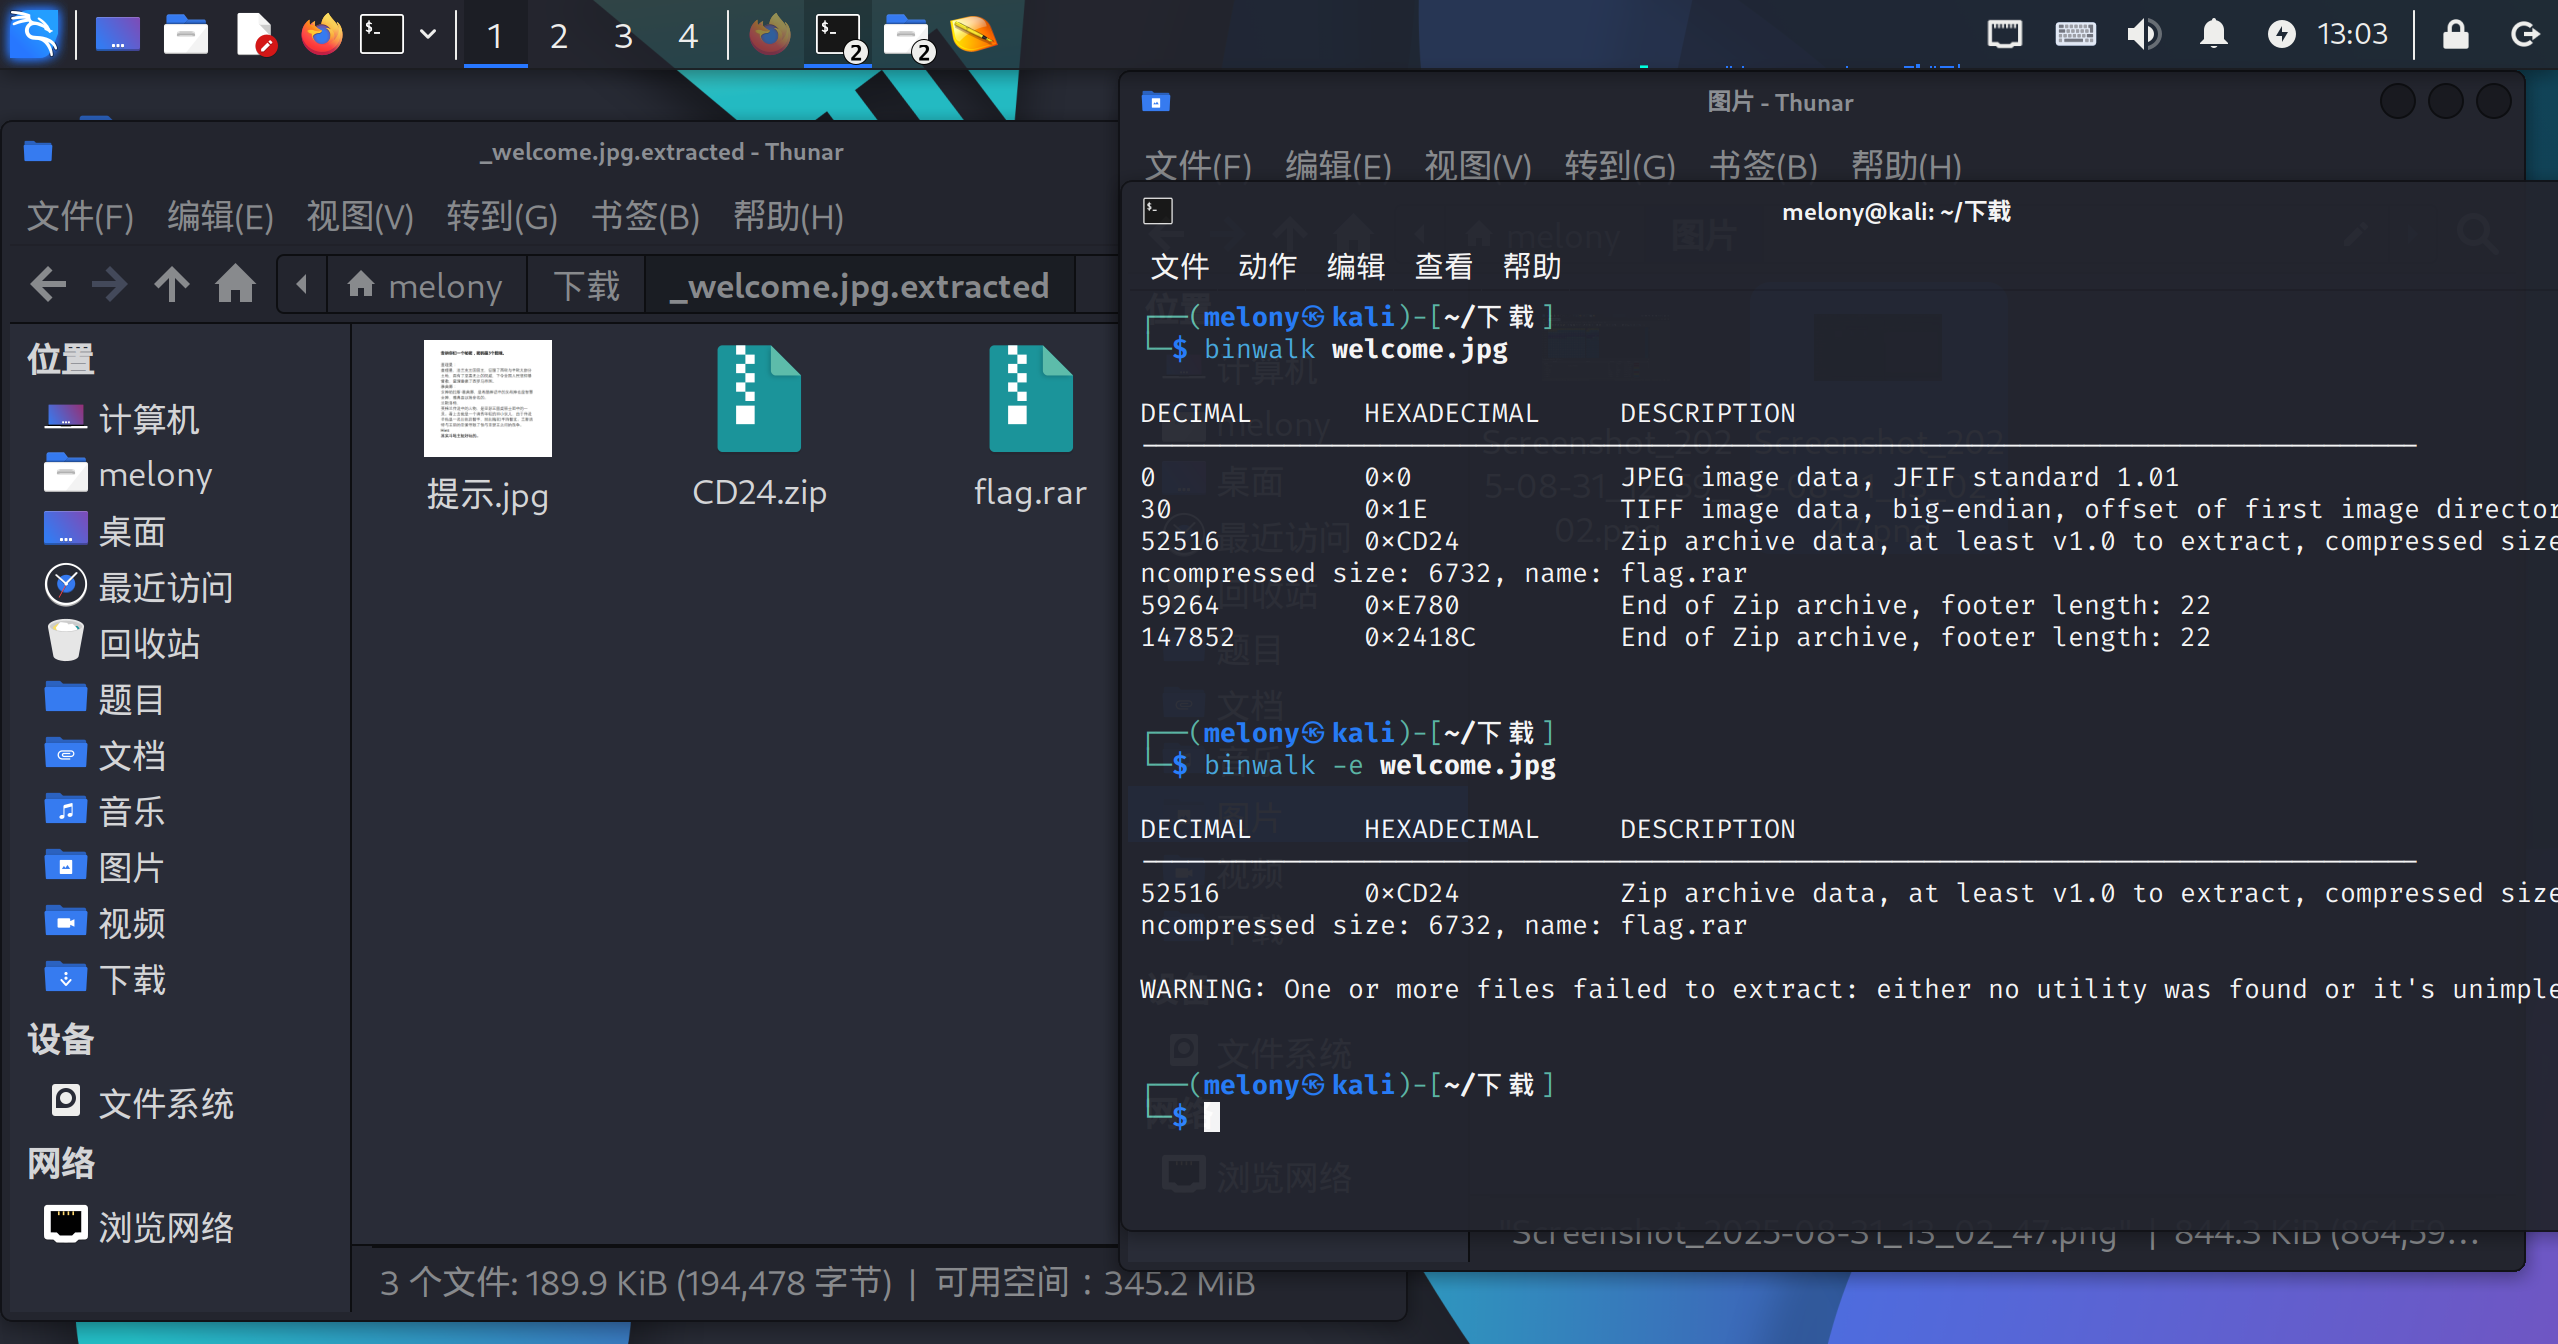Click the home folder toolbar icon
The image size is (2558, 1344).
click(x=235, y=286)
